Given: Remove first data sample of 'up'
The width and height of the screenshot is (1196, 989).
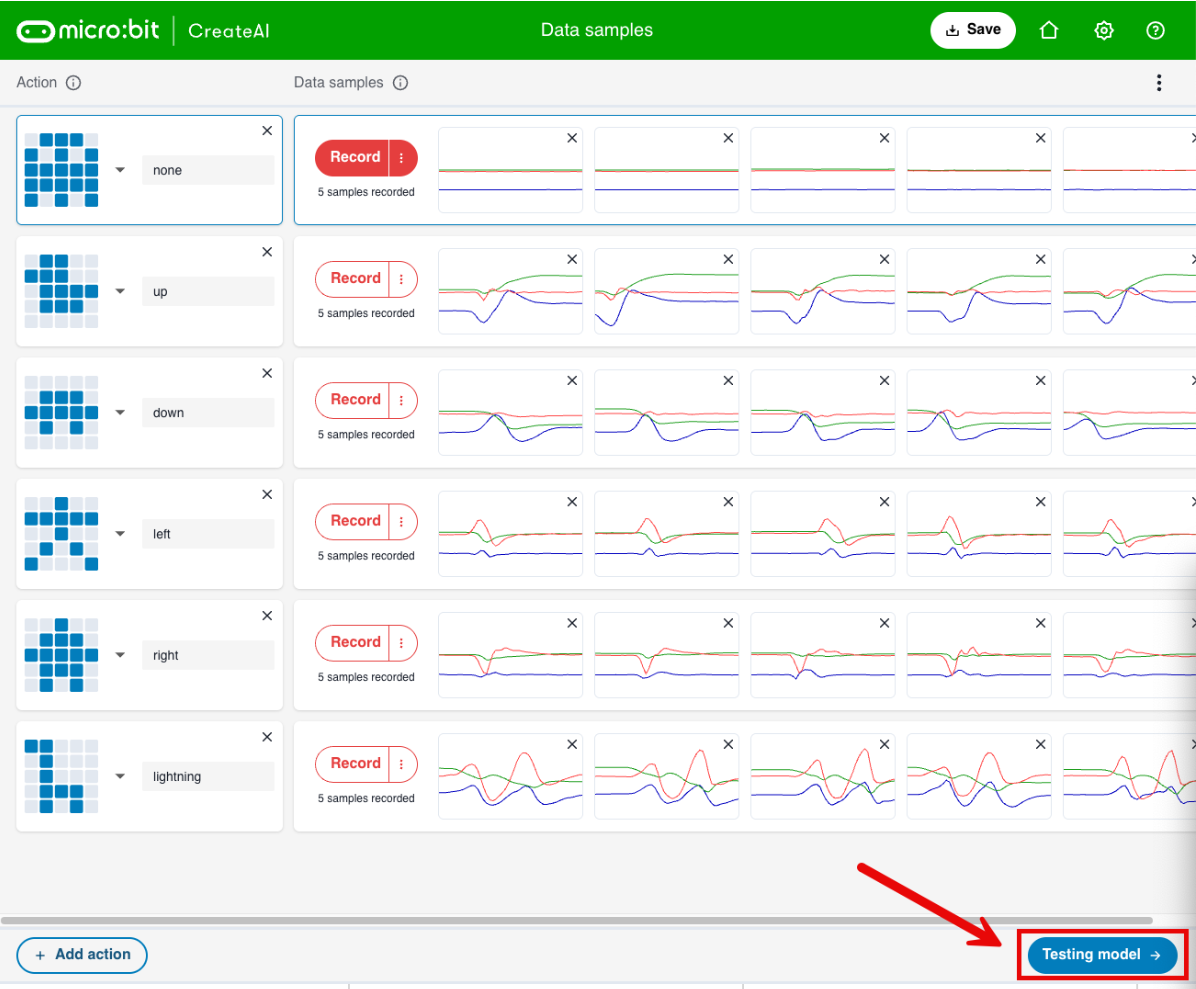Looking at the screenshot, I should click(x=572, y=260).
